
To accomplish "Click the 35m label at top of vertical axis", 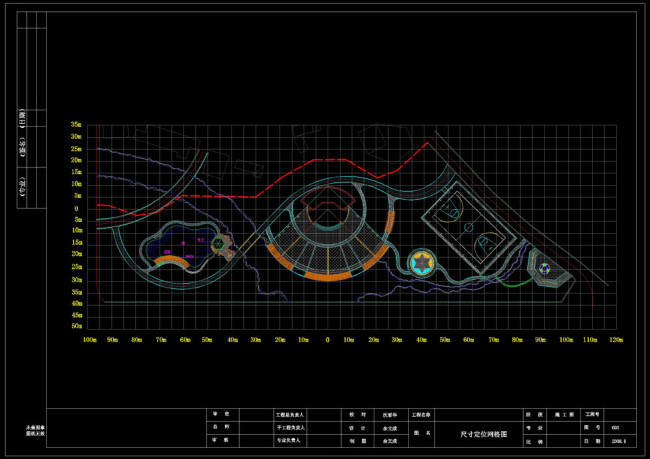I will click(76, 125).
